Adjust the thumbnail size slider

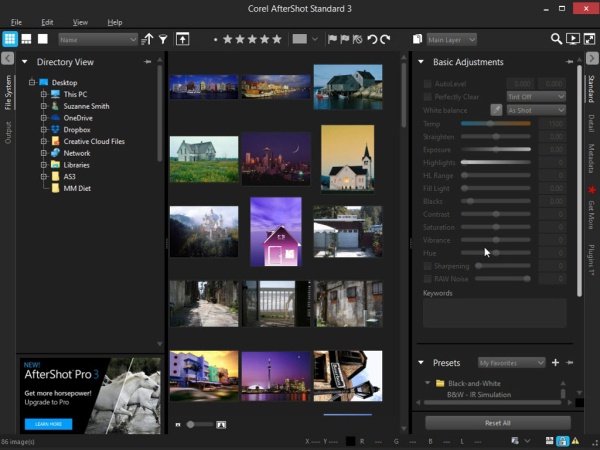point(199,424)
